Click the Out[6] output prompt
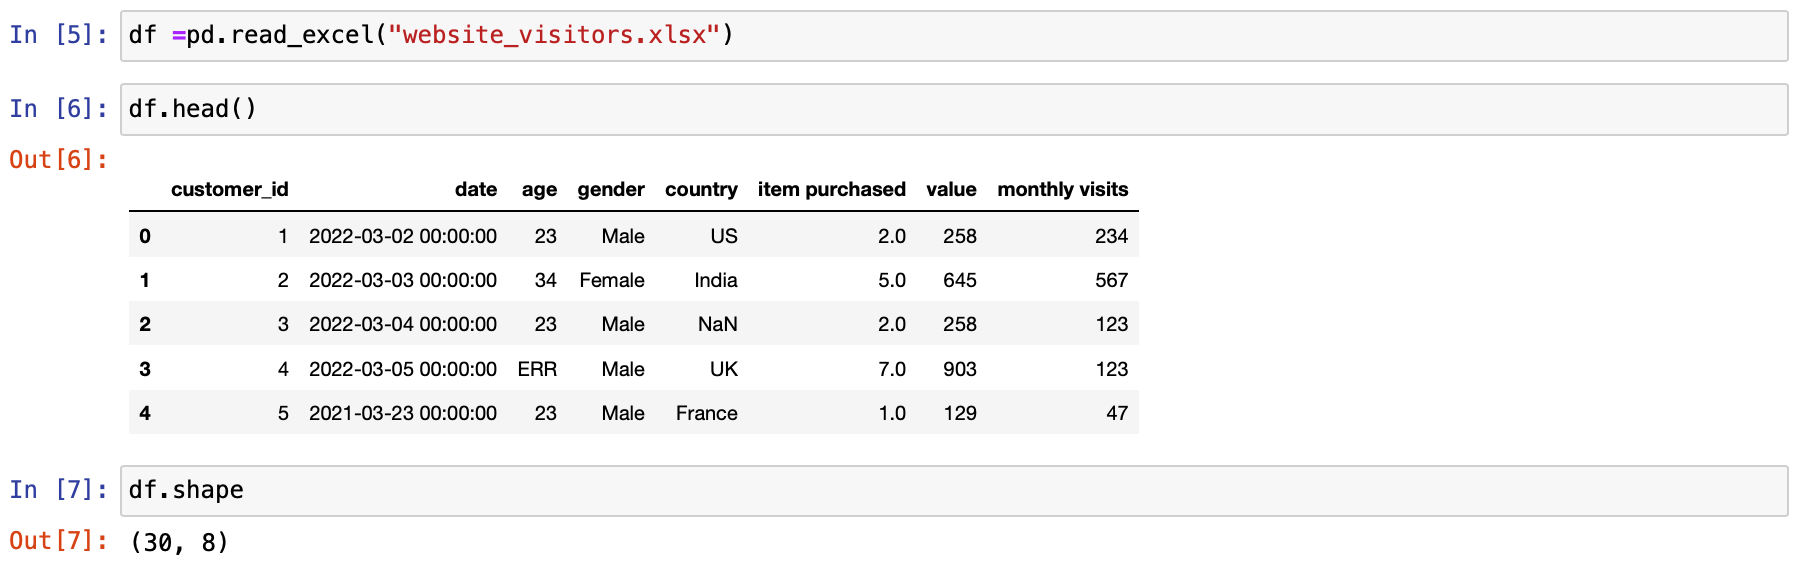This screenshot has height=576, width=1812. pyautogui.click(x=58, y=160)
